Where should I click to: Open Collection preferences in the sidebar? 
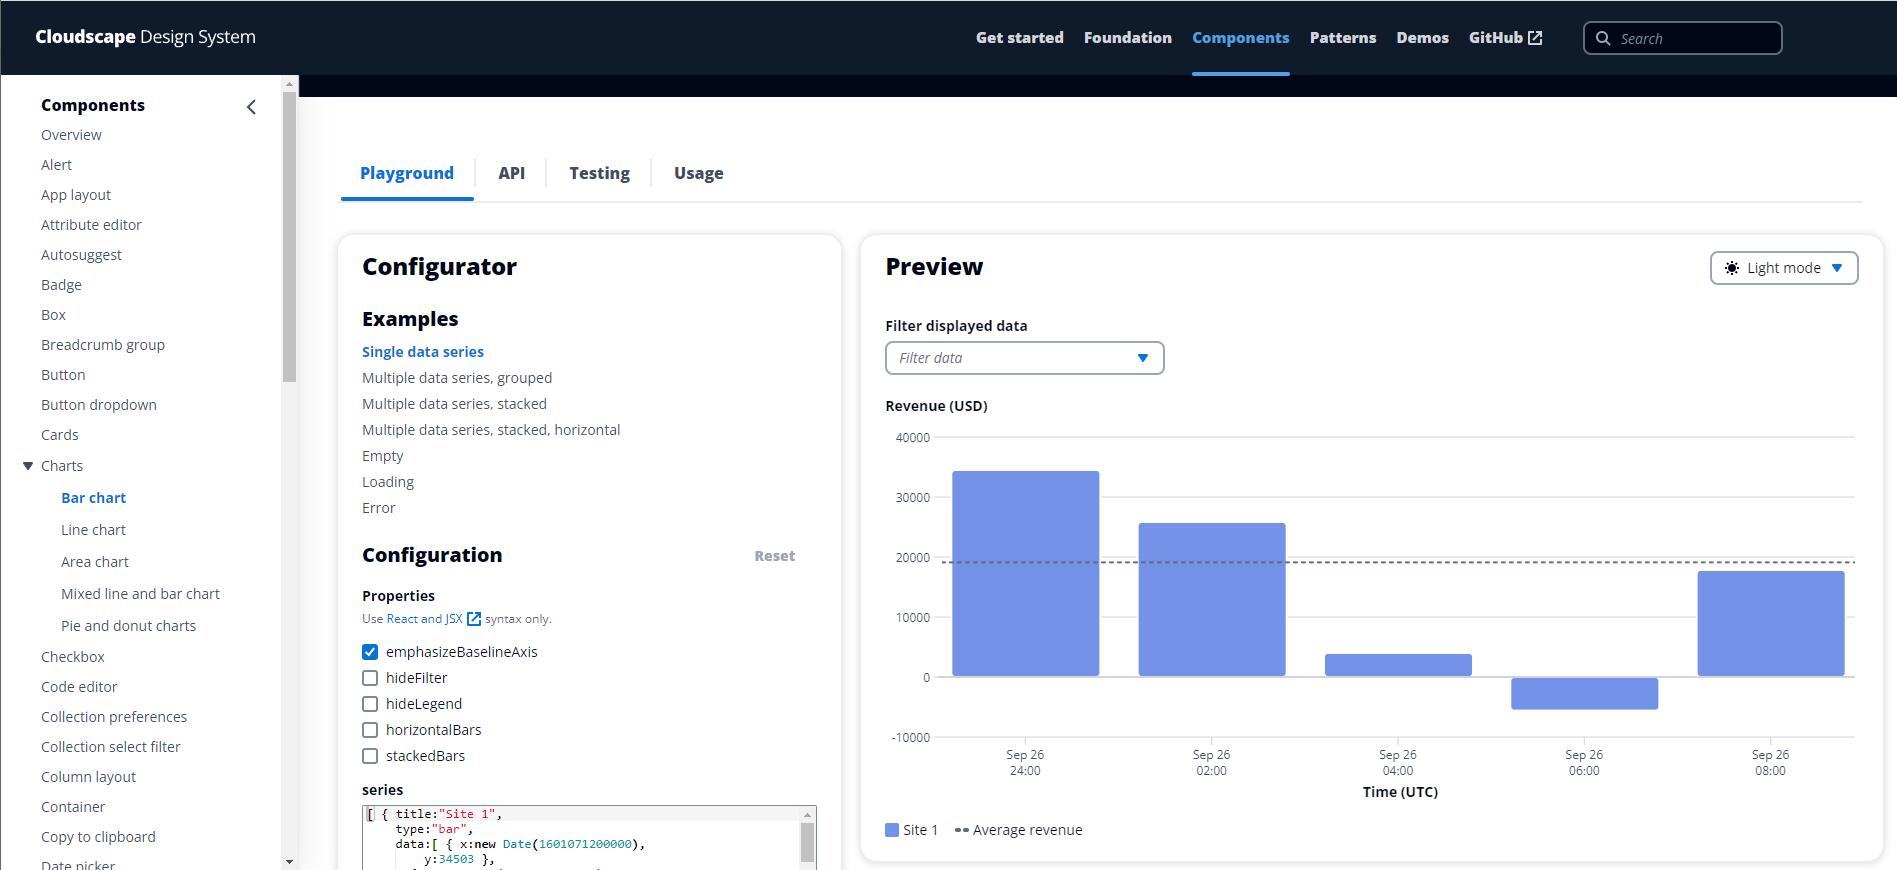[x=114, y=717]
